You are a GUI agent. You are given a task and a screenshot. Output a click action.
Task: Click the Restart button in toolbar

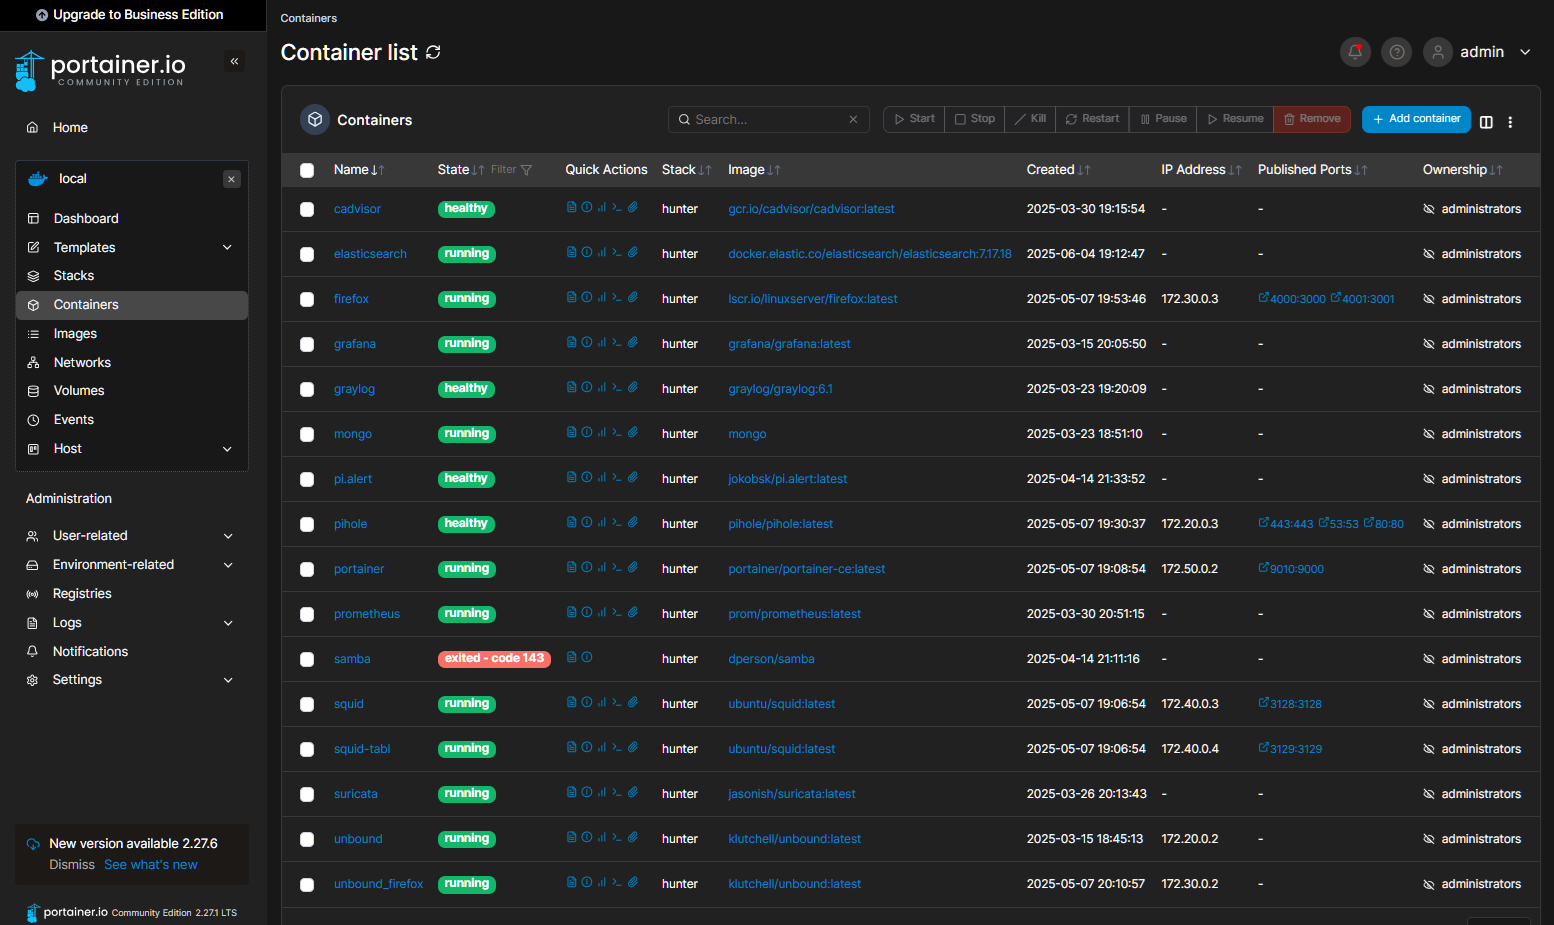pos(1092,119)
